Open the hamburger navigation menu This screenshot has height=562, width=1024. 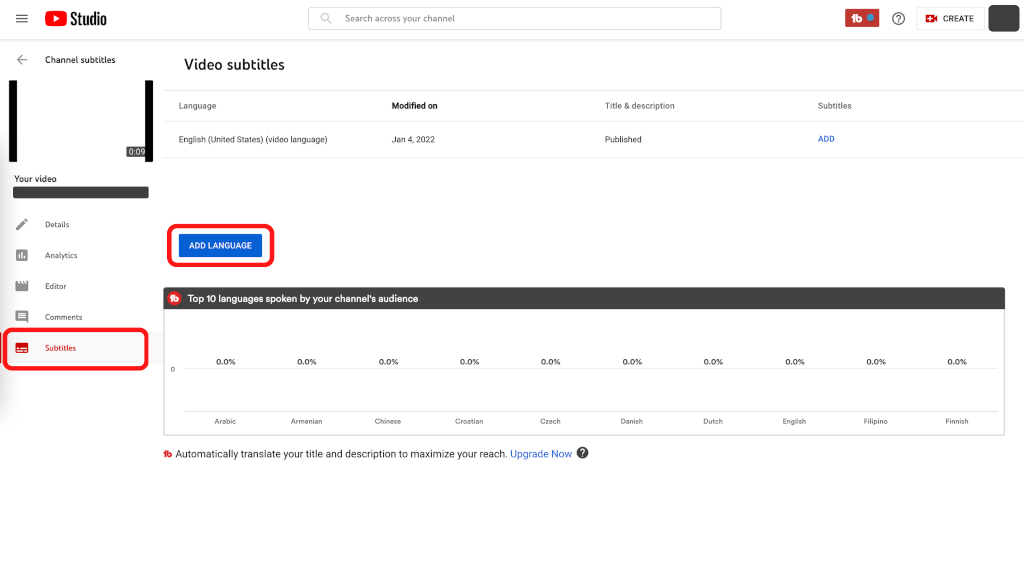(x=22, y=18)
